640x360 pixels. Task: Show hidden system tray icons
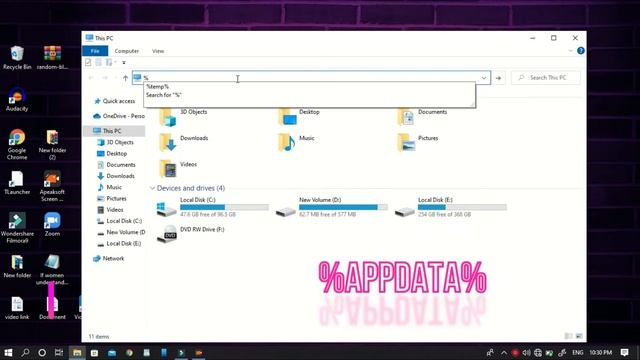coord(504,353)
